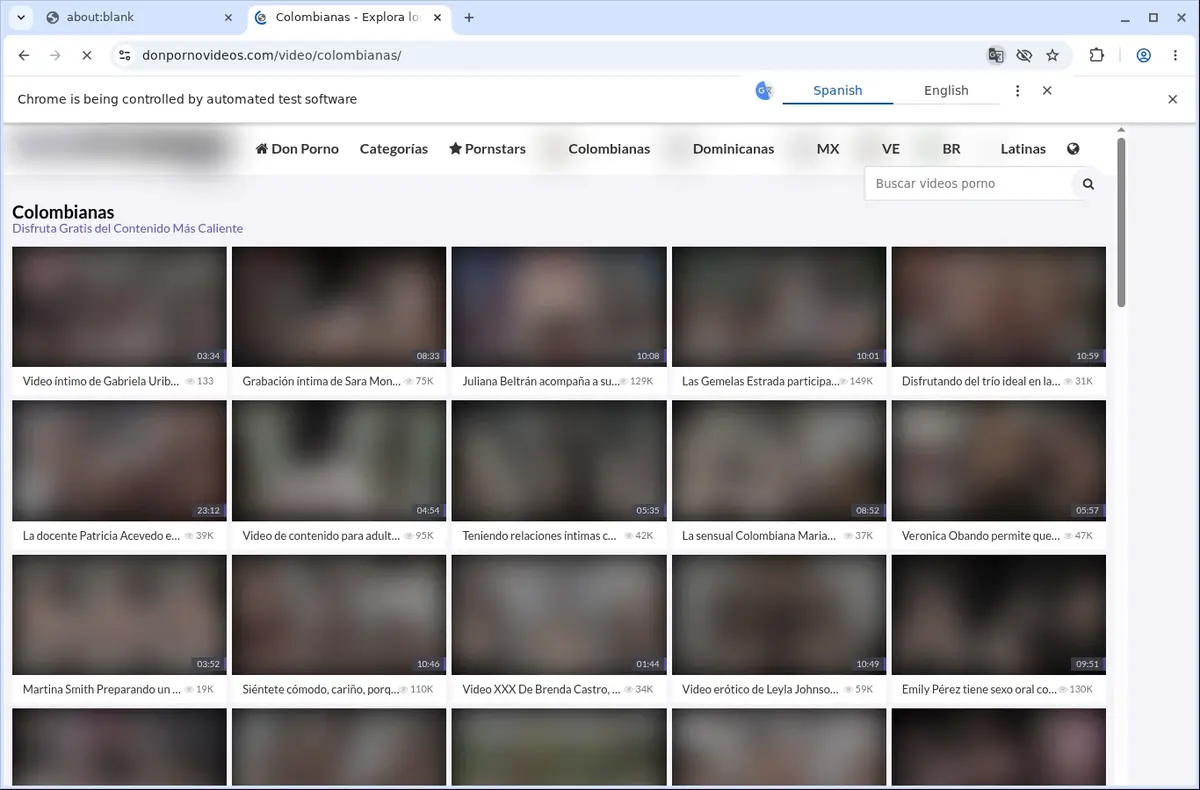Click the browser forward arrow
Image resolution: width=1200 pixels, height=790 pixels.
(55, 55)
